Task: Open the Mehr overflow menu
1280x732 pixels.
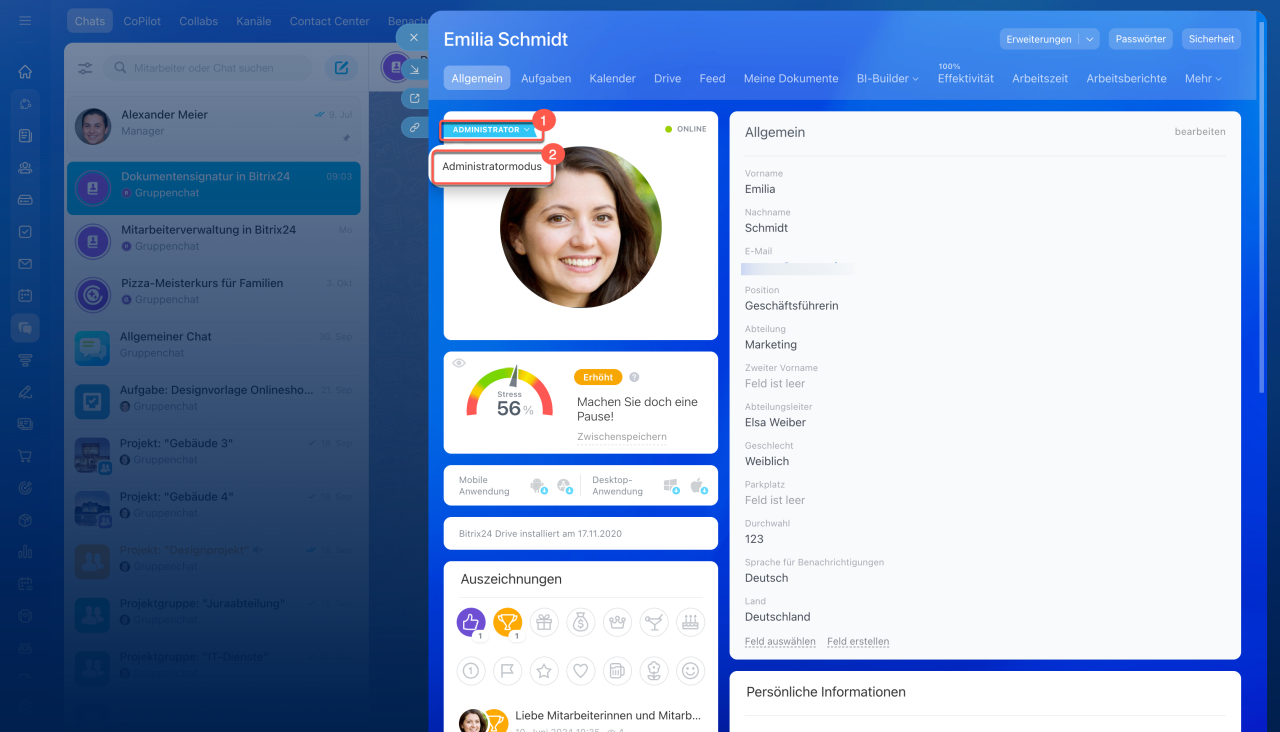Action: (1203, 78)
